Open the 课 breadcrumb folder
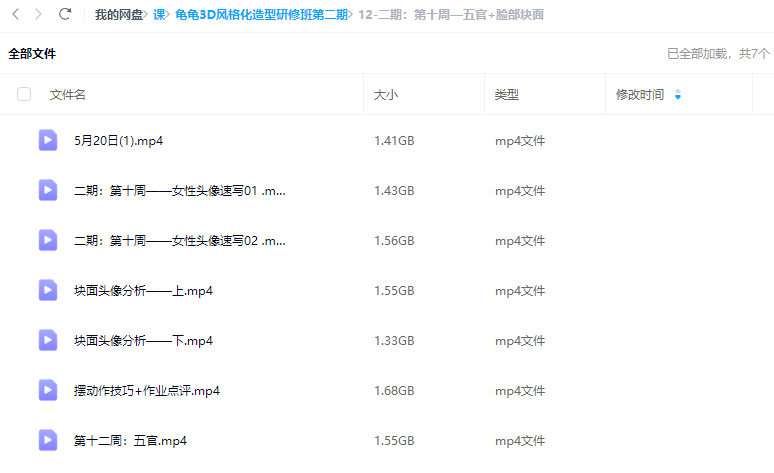Image resolution: width=774 pixels, height=473 pixels. tap(158, 15)
